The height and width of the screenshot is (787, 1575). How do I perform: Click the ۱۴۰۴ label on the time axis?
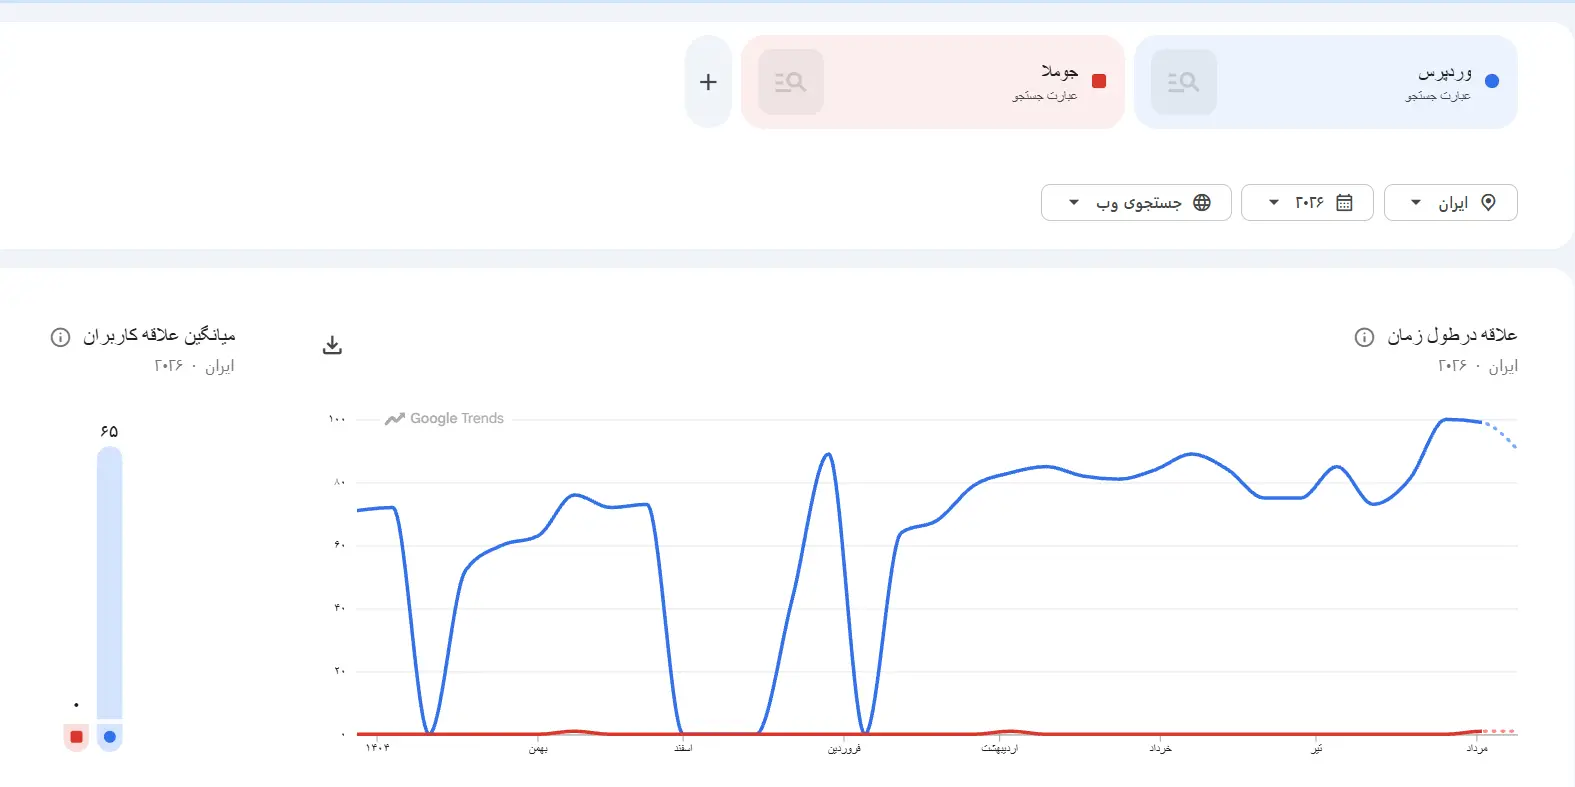tap(377, 747)
